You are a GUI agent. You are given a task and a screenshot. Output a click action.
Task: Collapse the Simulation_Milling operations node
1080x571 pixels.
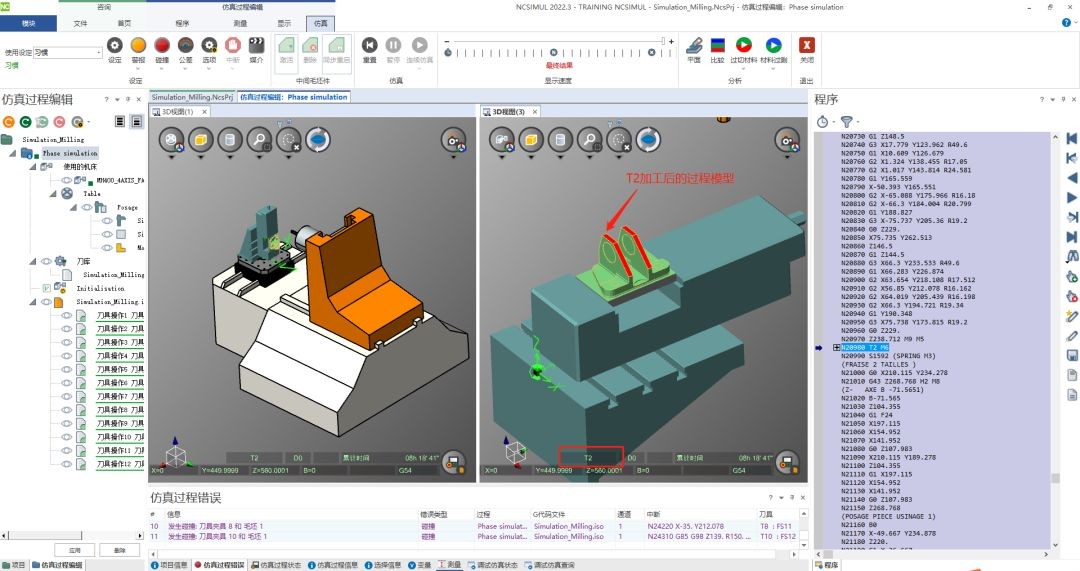coord(32,302)
